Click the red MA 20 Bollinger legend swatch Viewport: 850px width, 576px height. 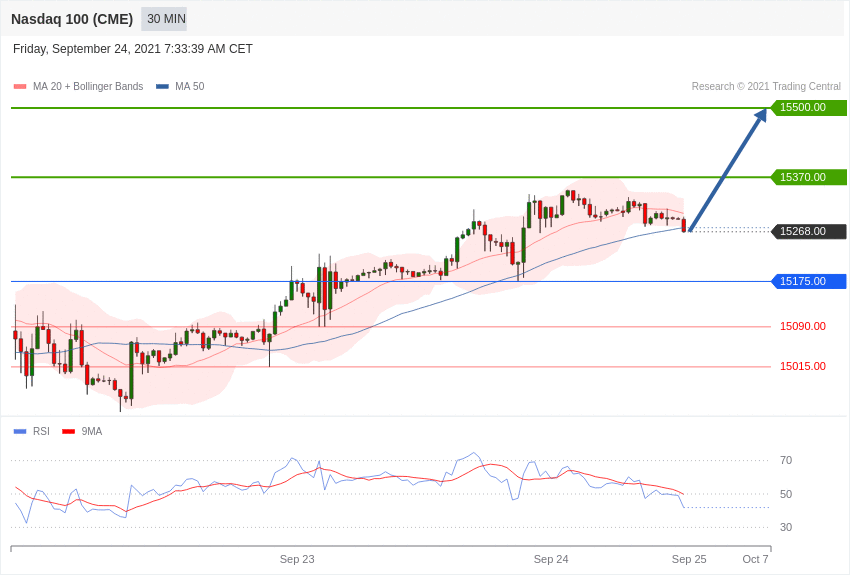(20, 87)
